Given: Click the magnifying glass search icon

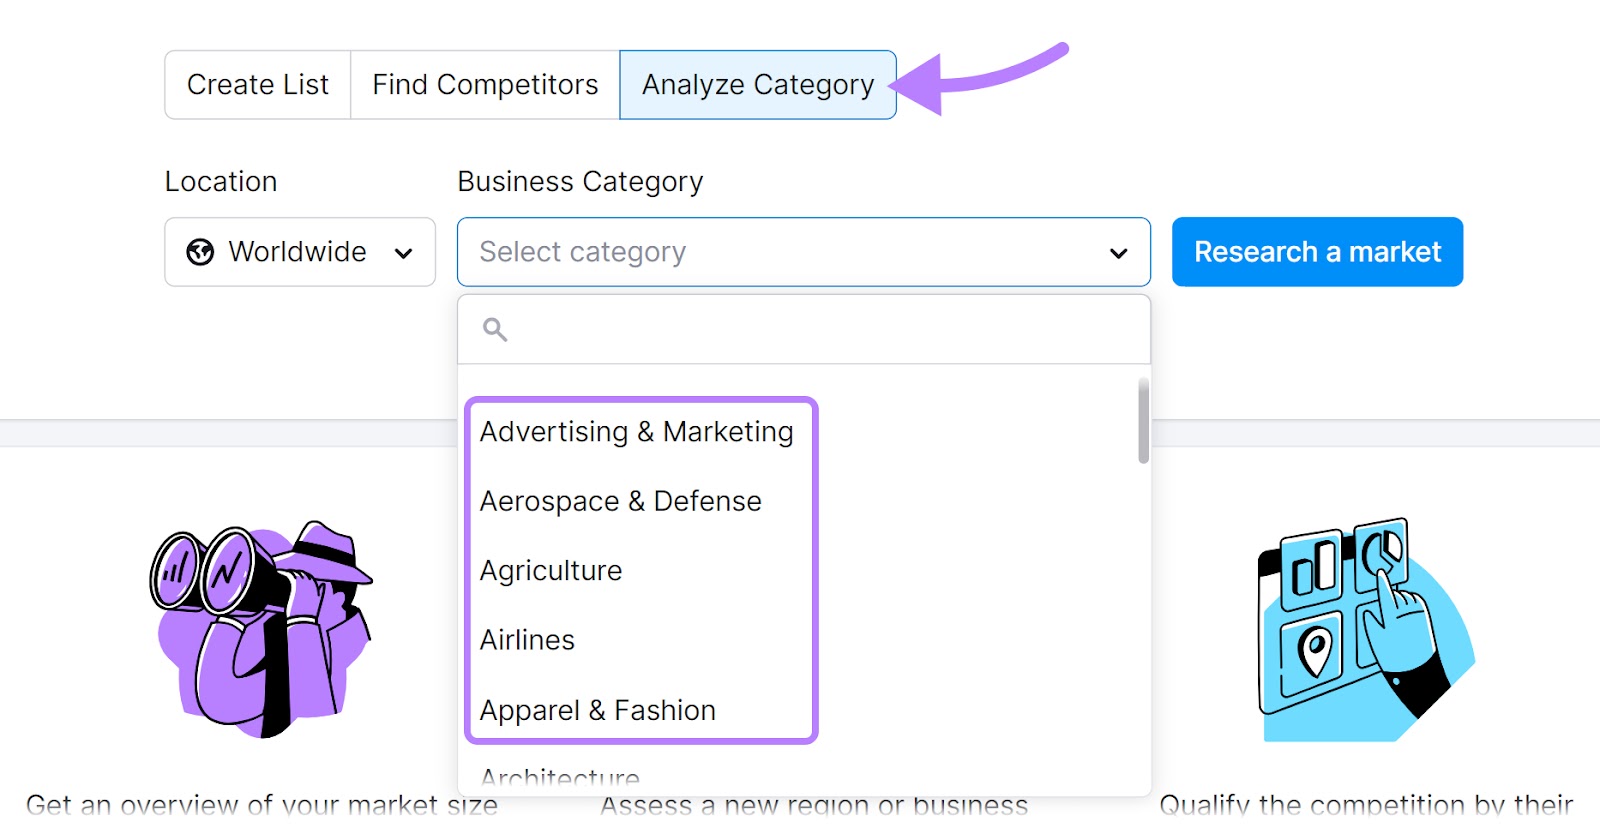Looking at the screenshot, I should click(x=494, y=329).
